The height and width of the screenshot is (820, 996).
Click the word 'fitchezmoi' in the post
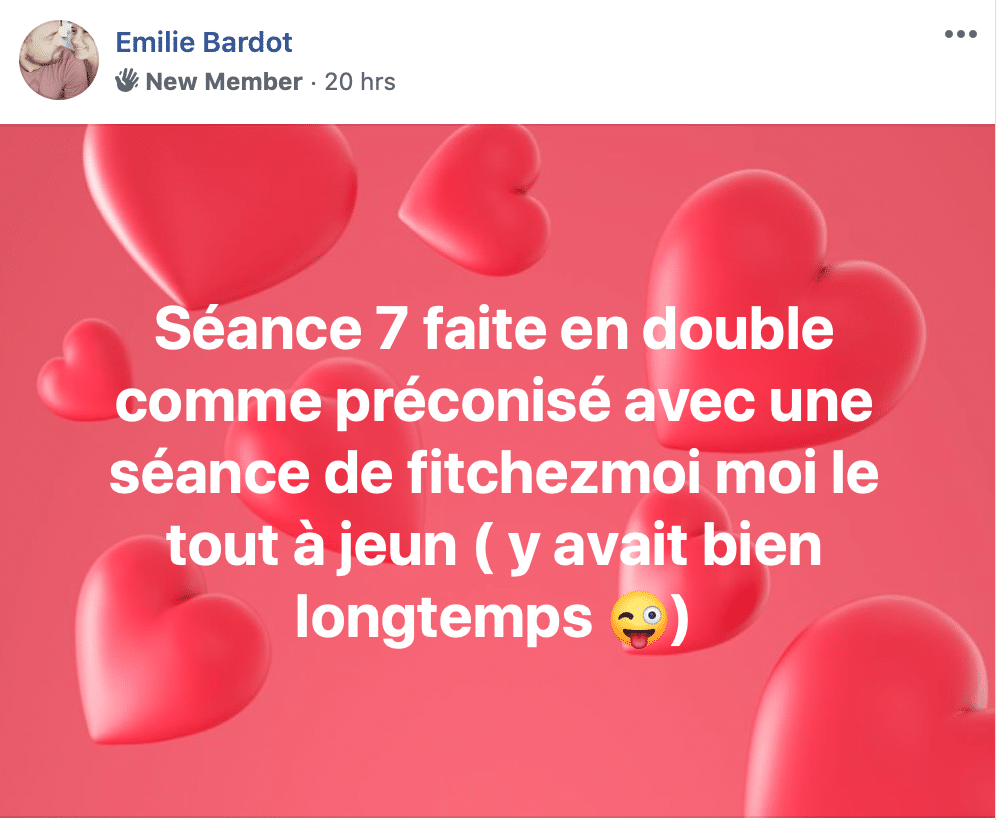point(553,472)
